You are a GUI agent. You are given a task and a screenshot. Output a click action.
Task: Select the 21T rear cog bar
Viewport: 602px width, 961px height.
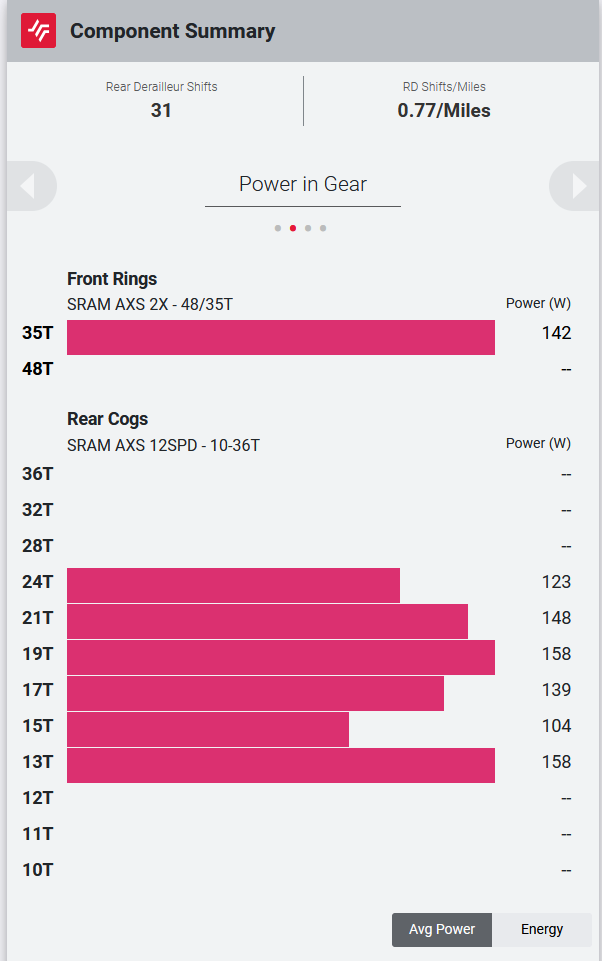click(267, 622)
